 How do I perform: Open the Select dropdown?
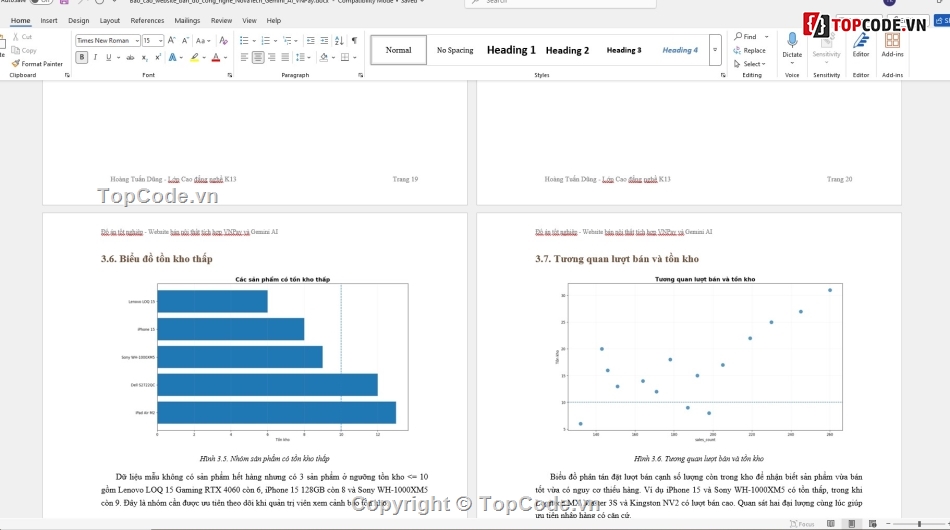click(750, 64)
